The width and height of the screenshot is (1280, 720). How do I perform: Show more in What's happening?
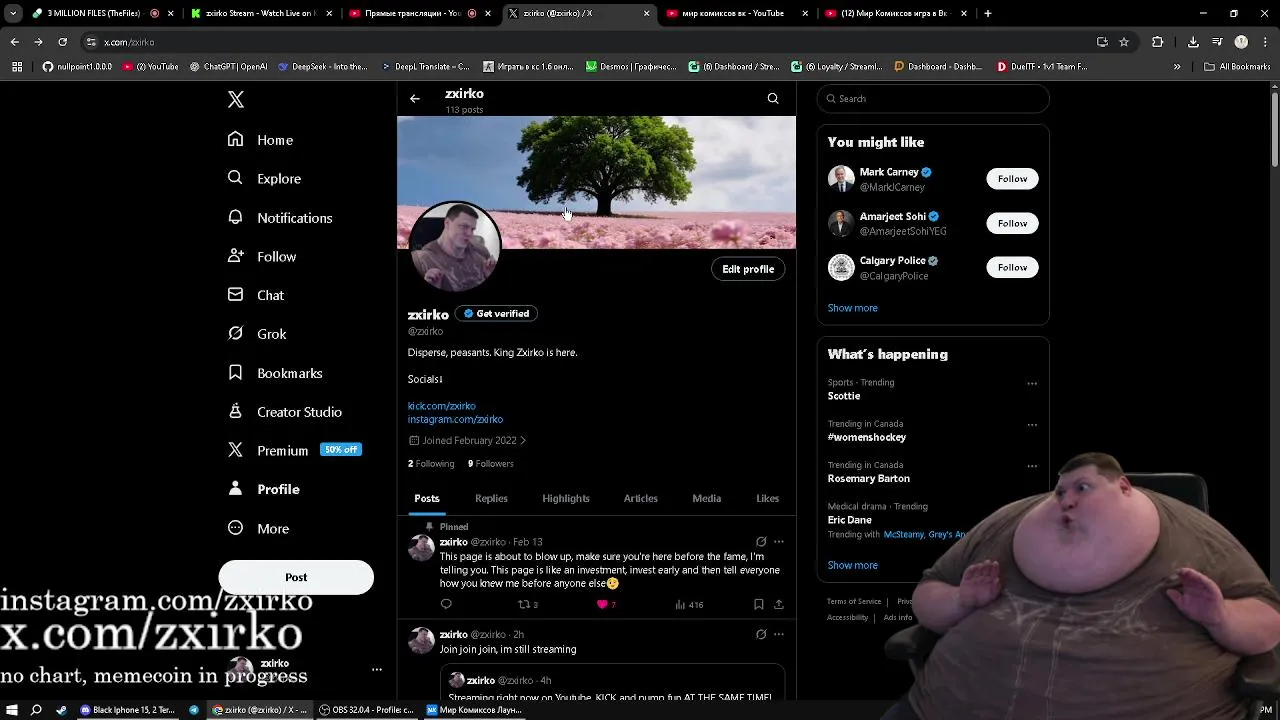(852, 565)
